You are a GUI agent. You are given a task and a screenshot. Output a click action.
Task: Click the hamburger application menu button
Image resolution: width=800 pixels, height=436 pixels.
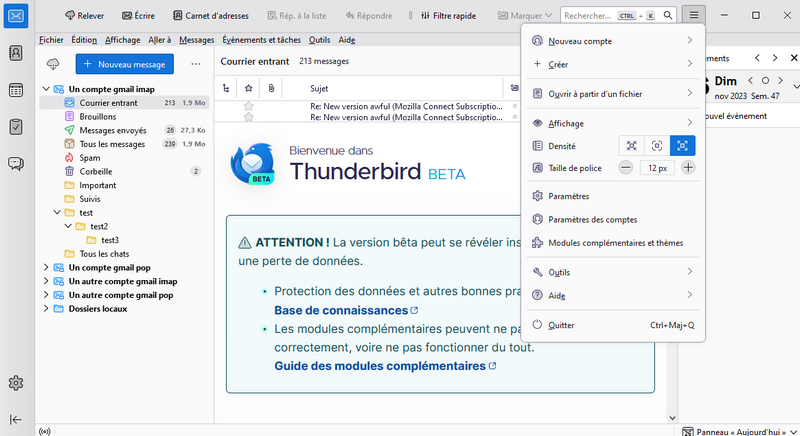pos(695,16)
